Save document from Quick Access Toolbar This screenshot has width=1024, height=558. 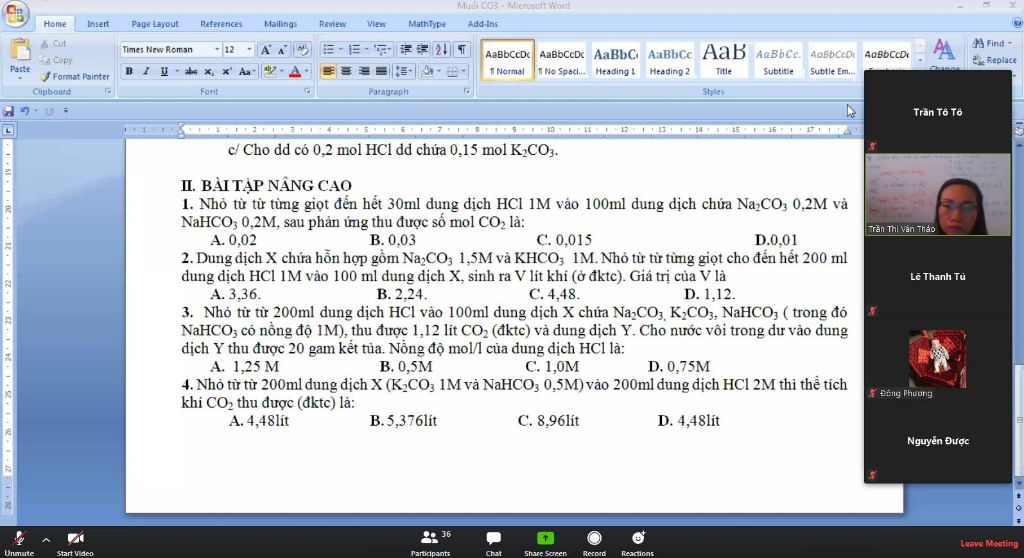click(x=8, y=111)
